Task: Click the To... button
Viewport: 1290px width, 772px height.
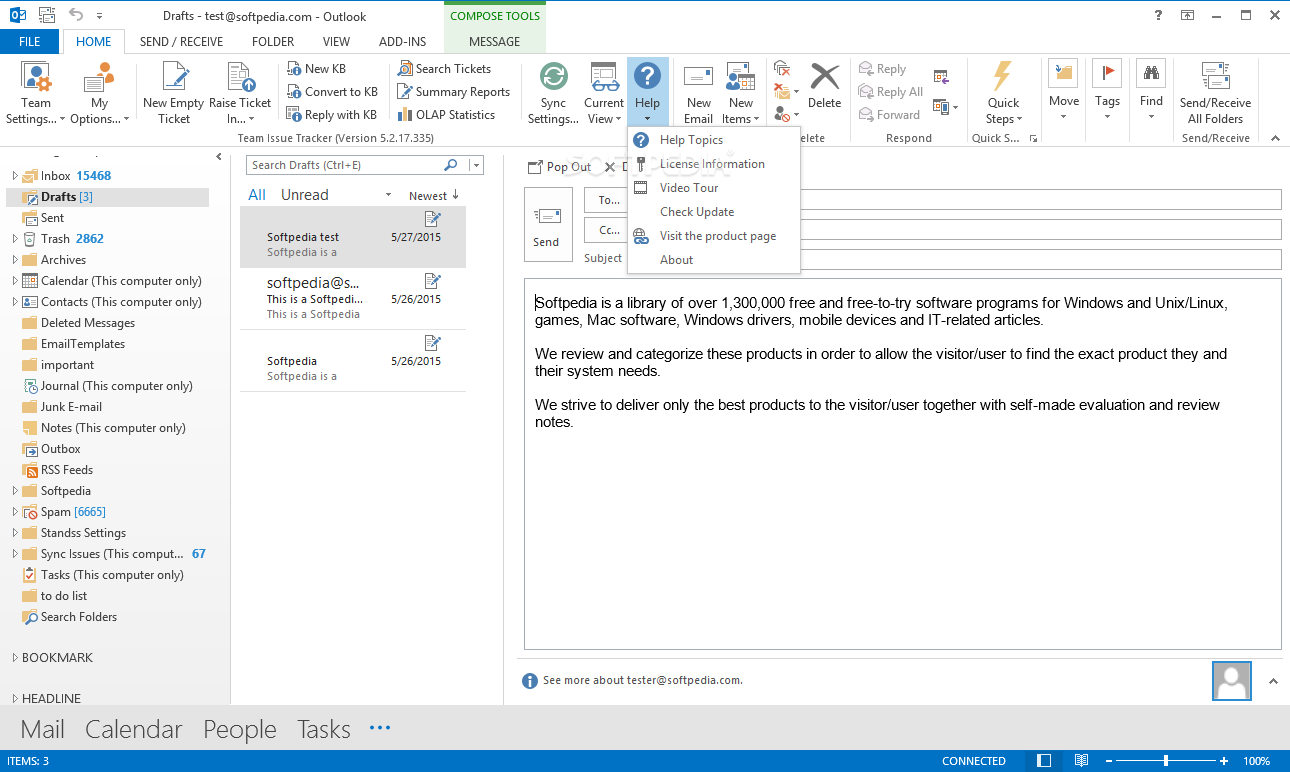Action: [x=608, y=200]
